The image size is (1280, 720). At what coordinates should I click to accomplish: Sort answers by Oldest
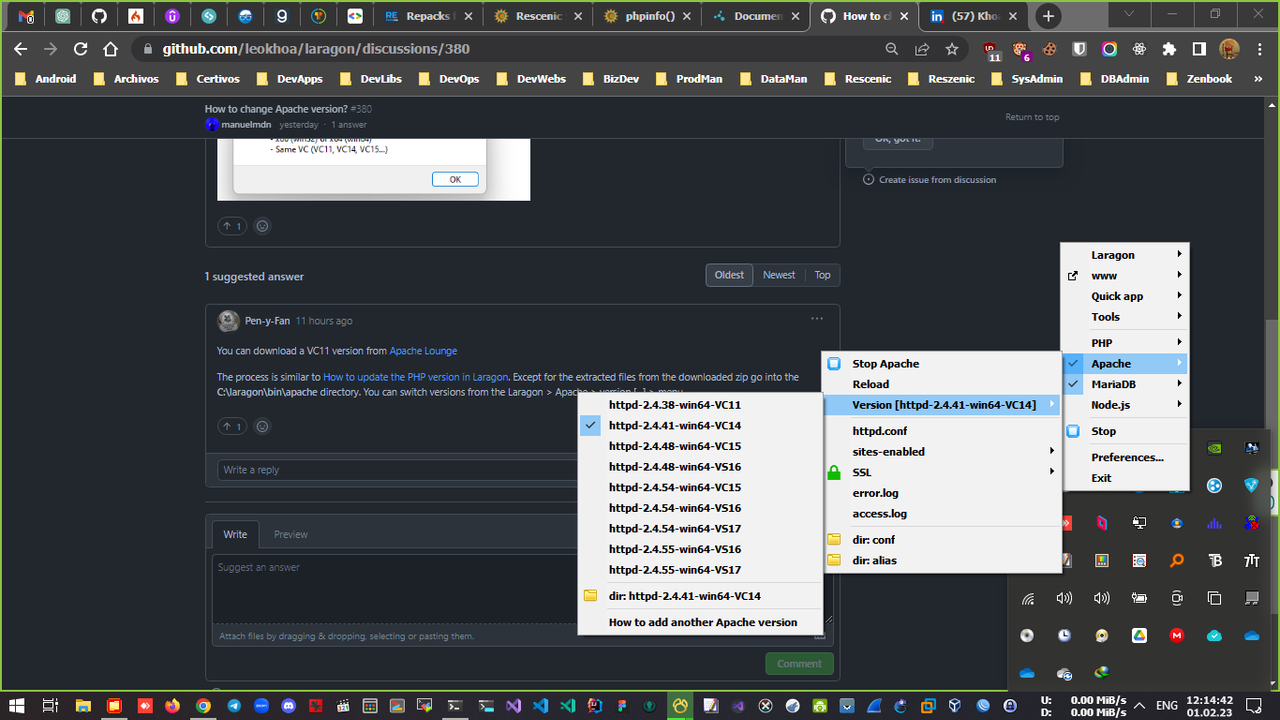click(x=729, y=275)
